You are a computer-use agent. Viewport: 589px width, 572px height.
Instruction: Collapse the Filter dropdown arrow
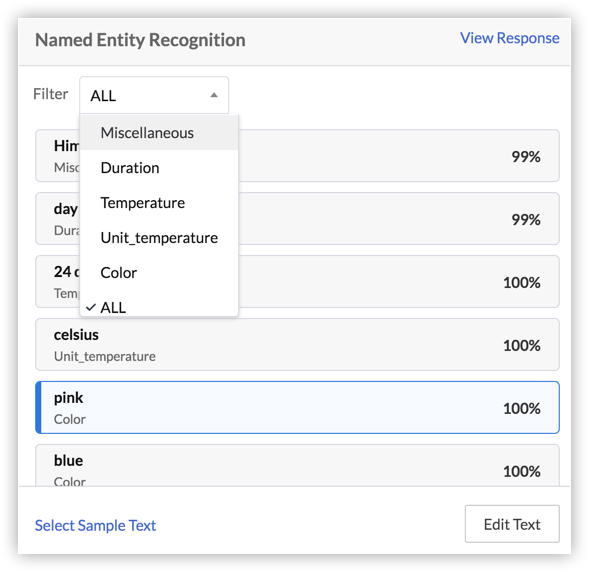pos(214,95)
